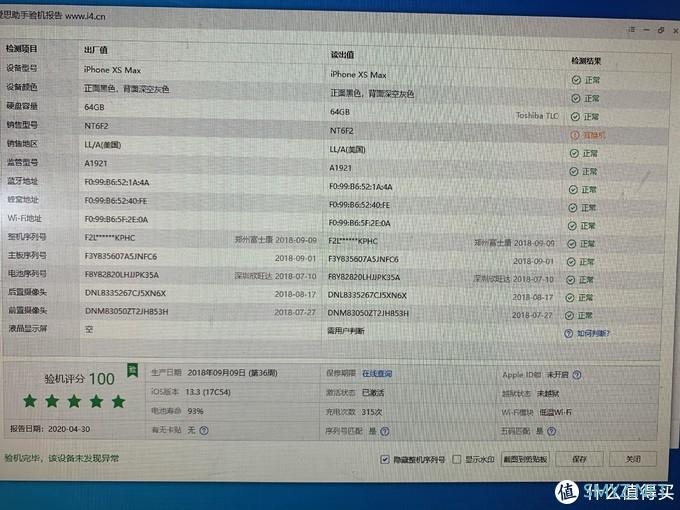Click the help icon next to Apple ID锁 未开启

tap(577, 375)
